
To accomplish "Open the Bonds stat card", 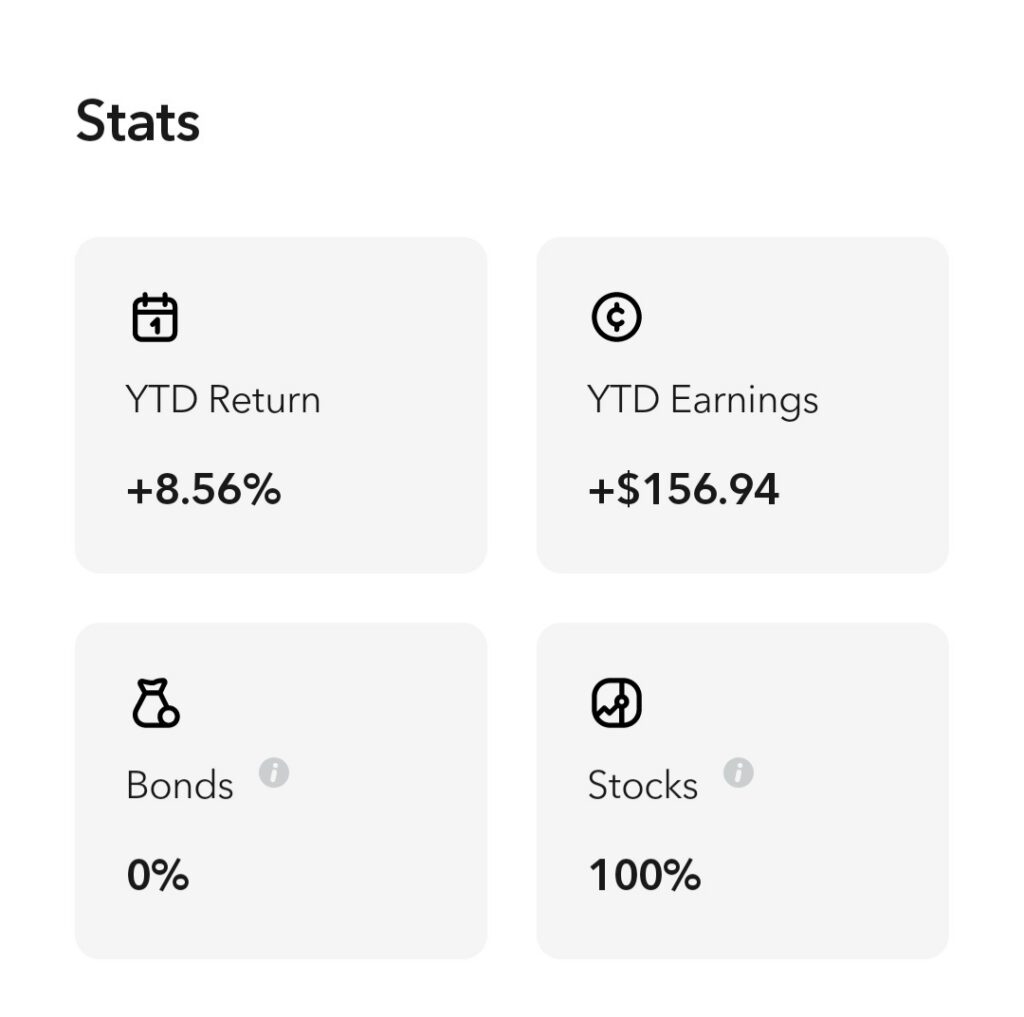I will click(281, 790).
